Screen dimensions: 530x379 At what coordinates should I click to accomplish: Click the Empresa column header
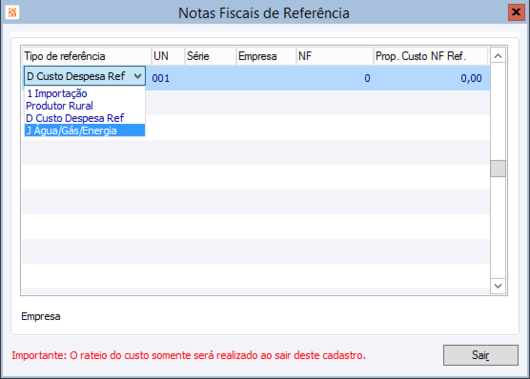pyautogui.click(x=266, y=56)
